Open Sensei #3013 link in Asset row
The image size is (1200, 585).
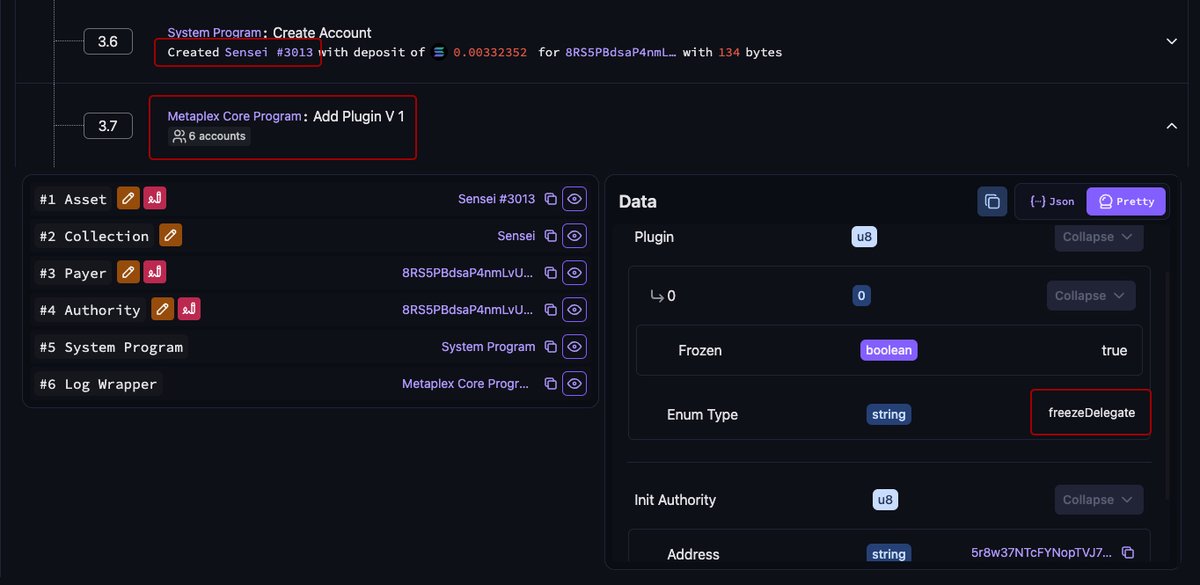[x=496, y=199]
